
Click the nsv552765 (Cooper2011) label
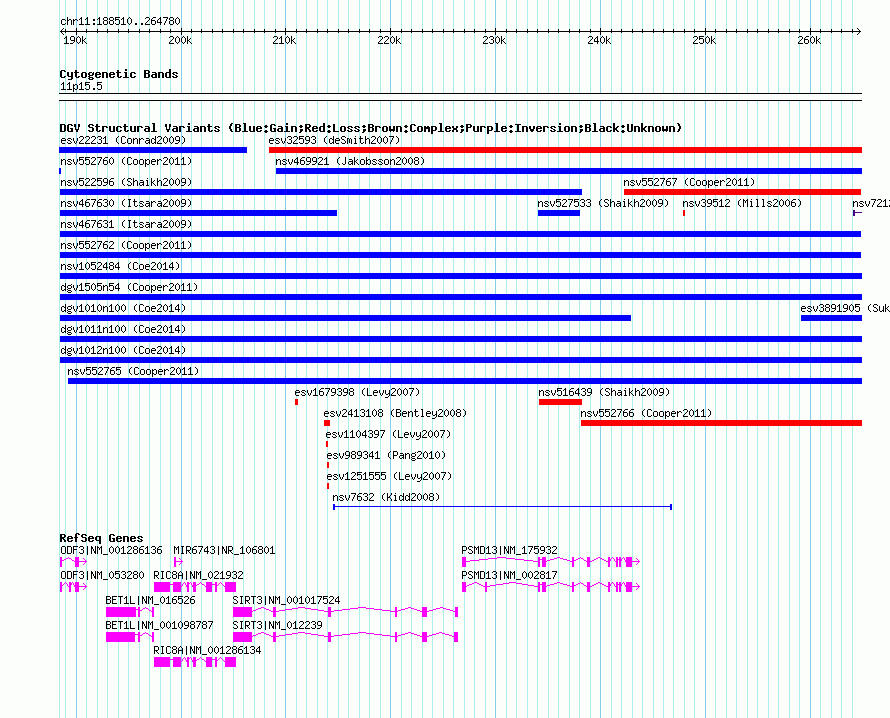133,371
